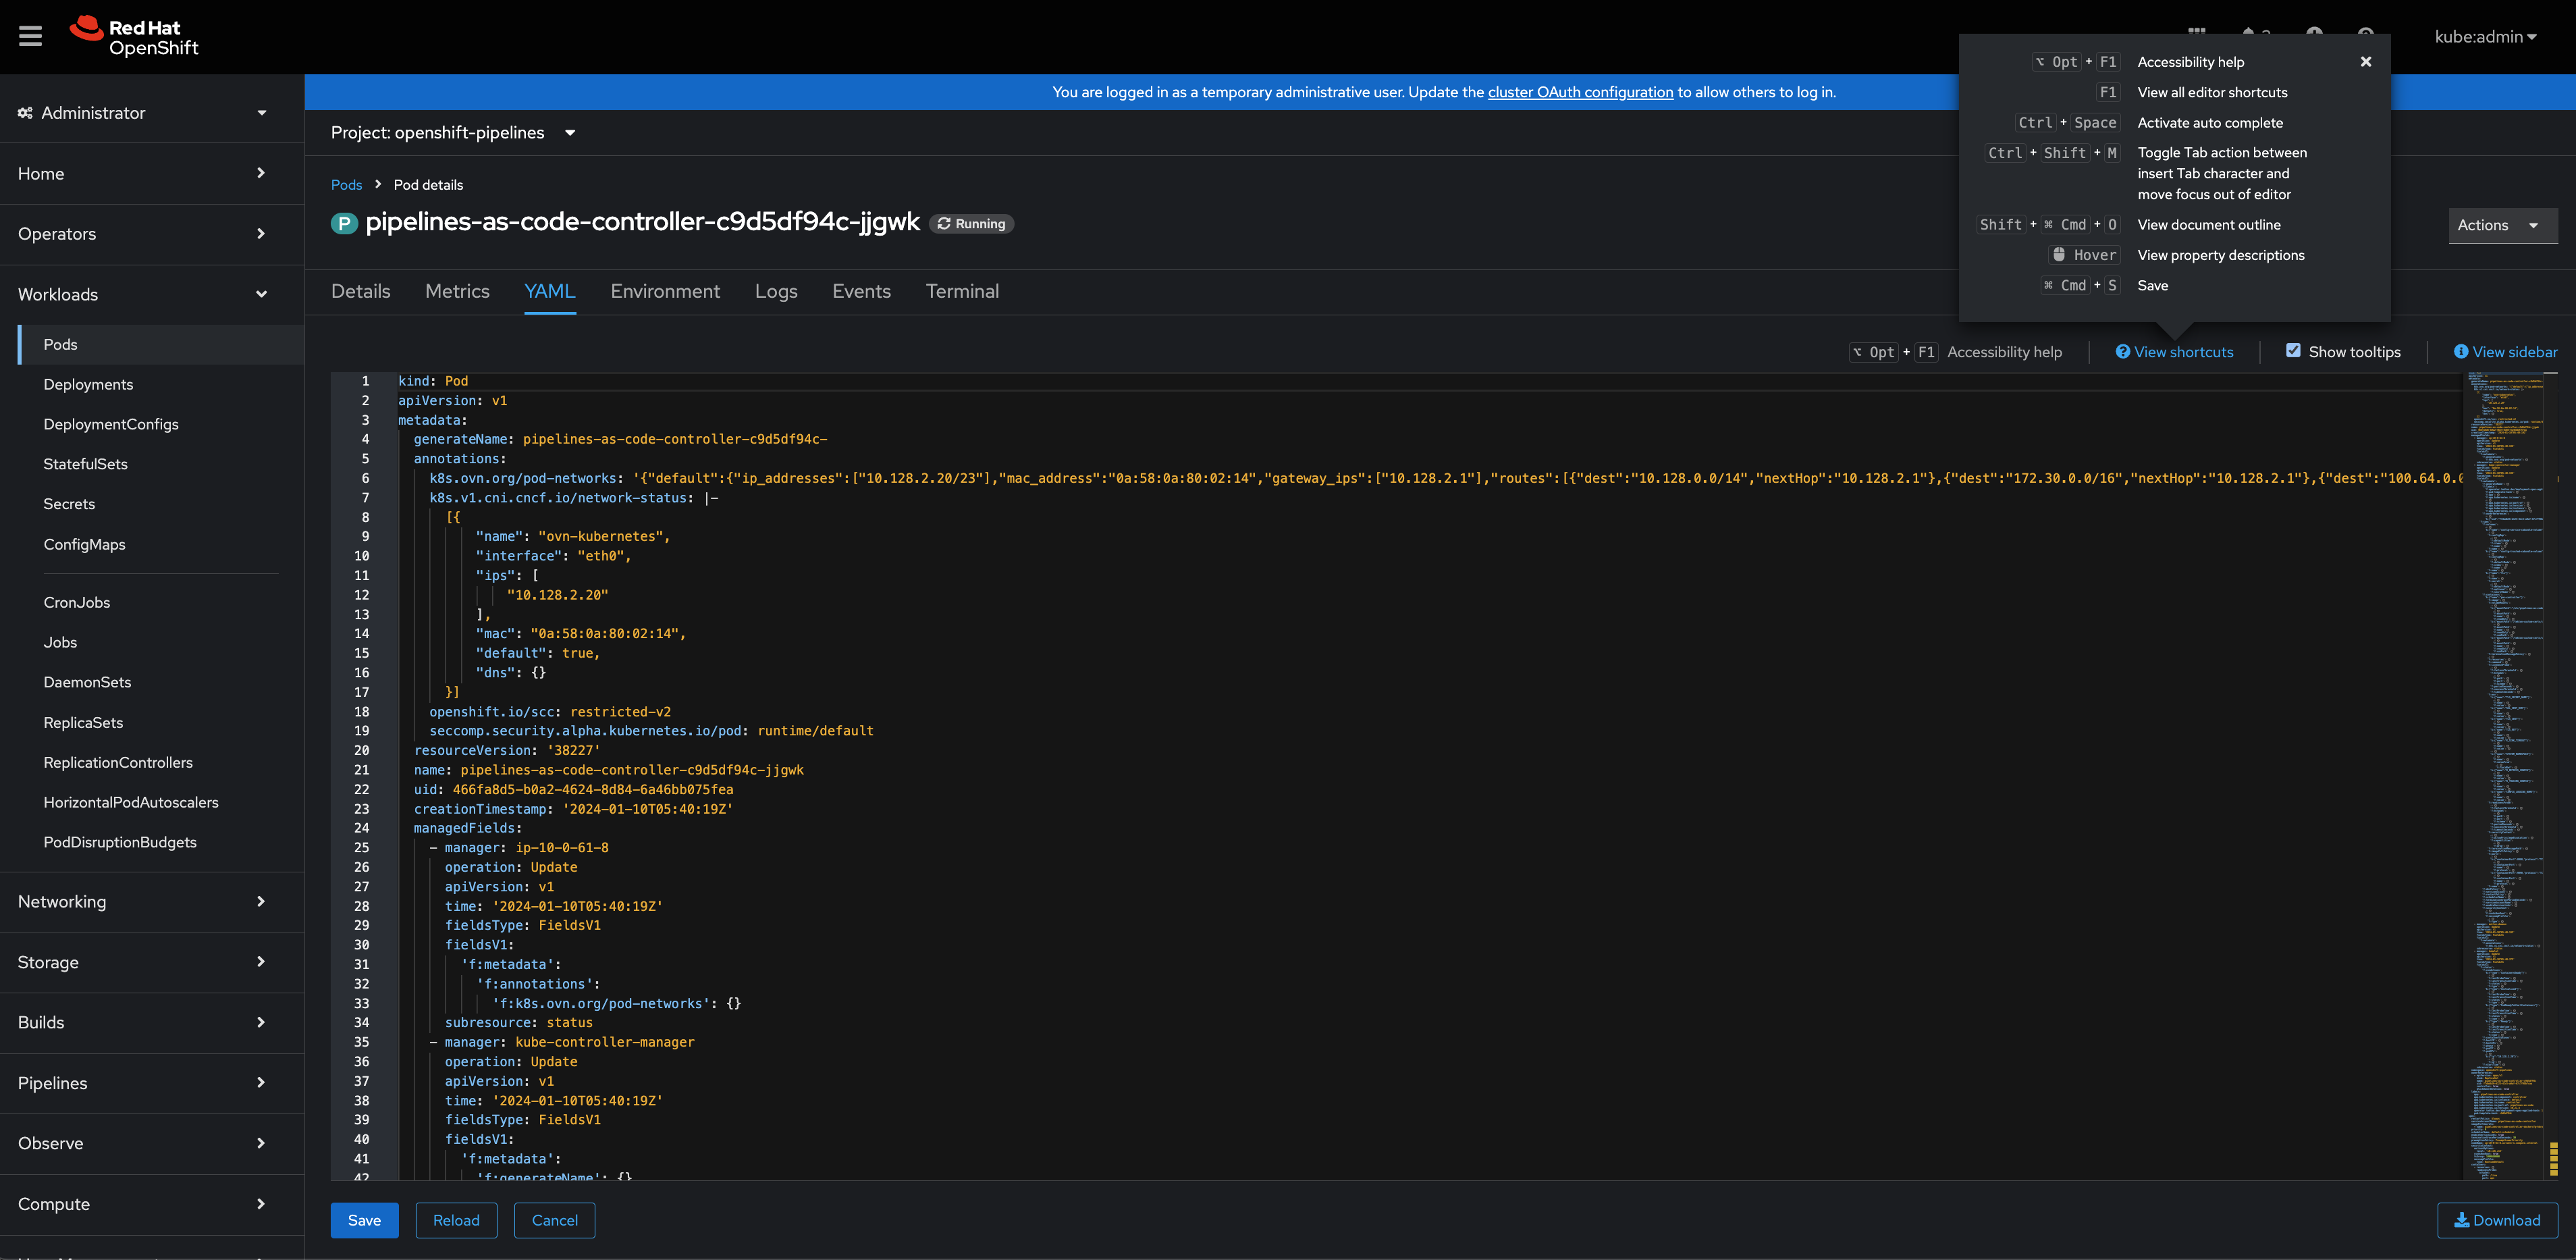
Task: Click the Reload button
Action: [x=456, y=1220]
